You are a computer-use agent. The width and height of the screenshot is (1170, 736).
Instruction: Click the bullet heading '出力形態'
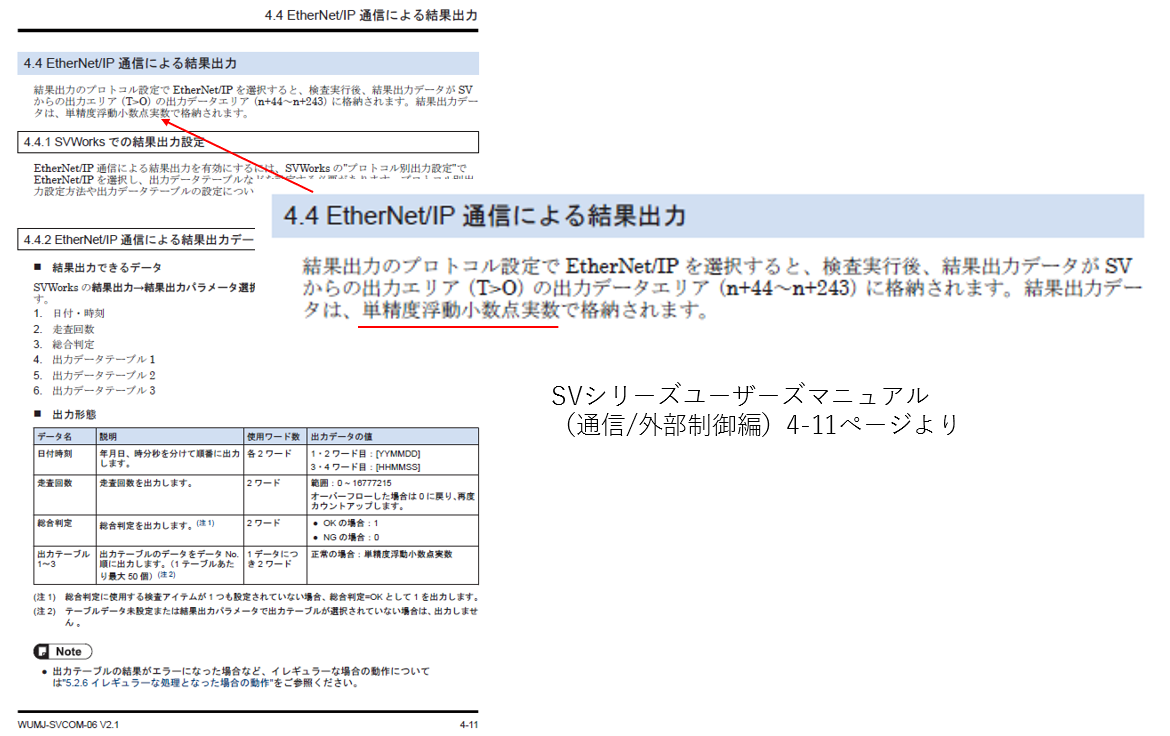(74, 414)
